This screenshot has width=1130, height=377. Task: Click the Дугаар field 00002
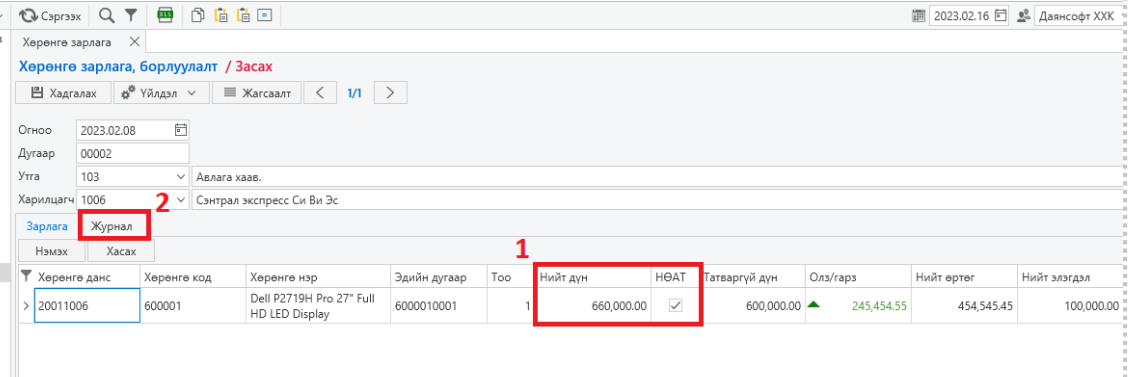pos(133,154)
